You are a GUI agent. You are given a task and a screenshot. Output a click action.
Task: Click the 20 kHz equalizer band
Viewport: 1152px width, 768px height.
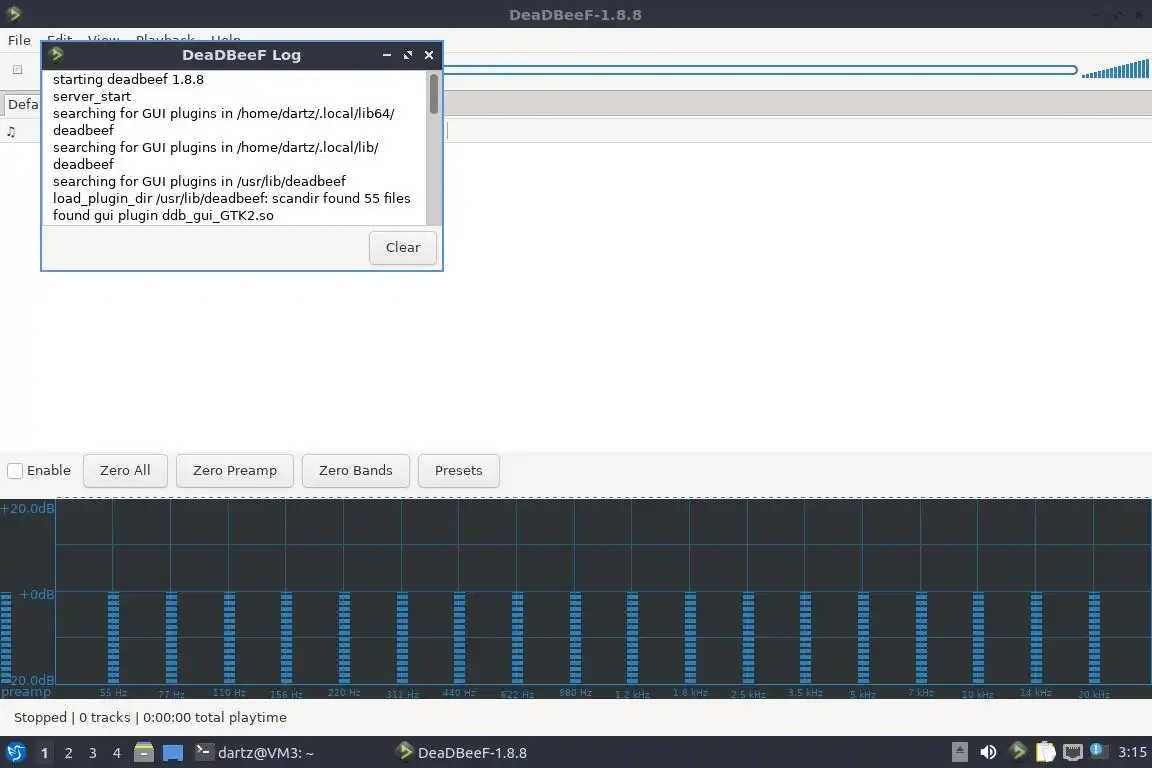pyautogui.click(x=1094, y=638)
